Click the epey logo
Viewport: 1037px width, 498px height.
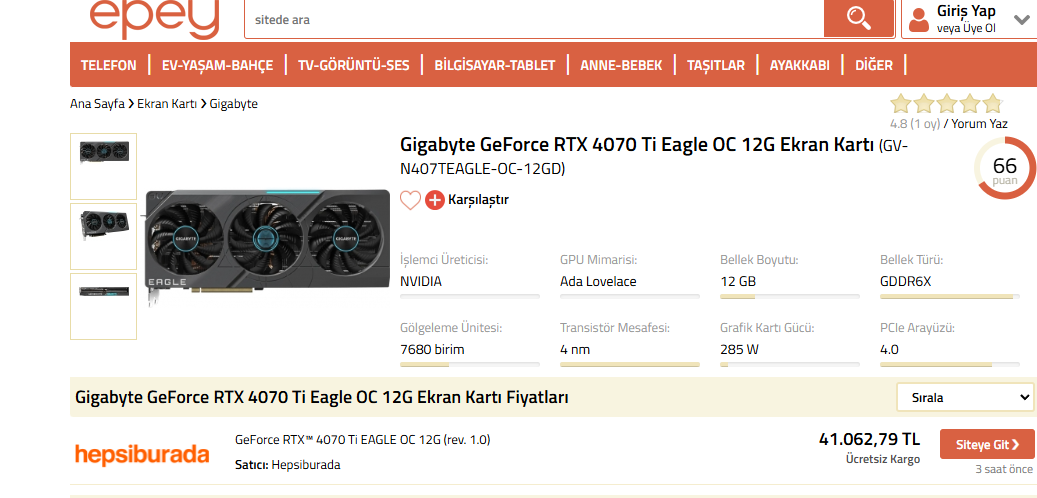tap(154, 17)
